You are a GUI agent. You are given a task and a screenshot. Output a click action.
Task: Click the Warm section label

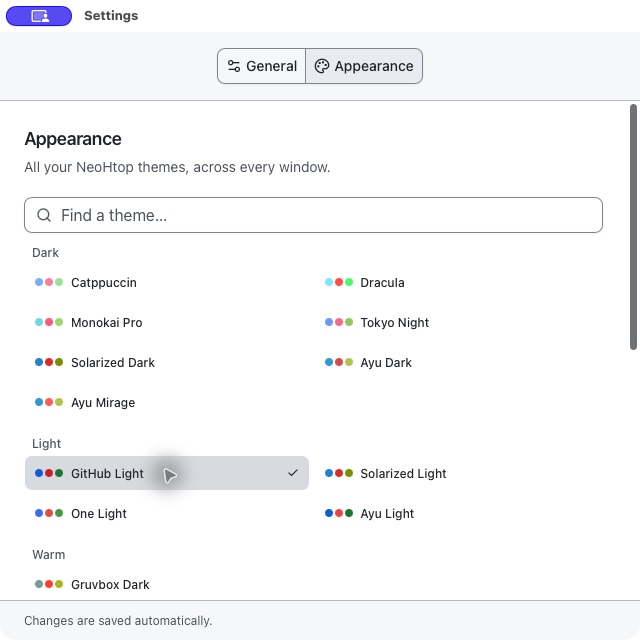click(x=49, y=555)
